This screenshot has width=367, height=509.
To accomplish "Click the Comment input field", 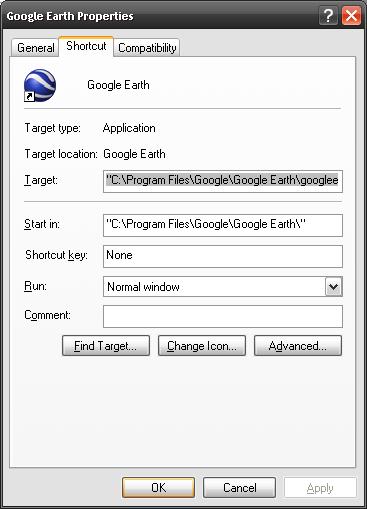I will [x=223, y=316].
